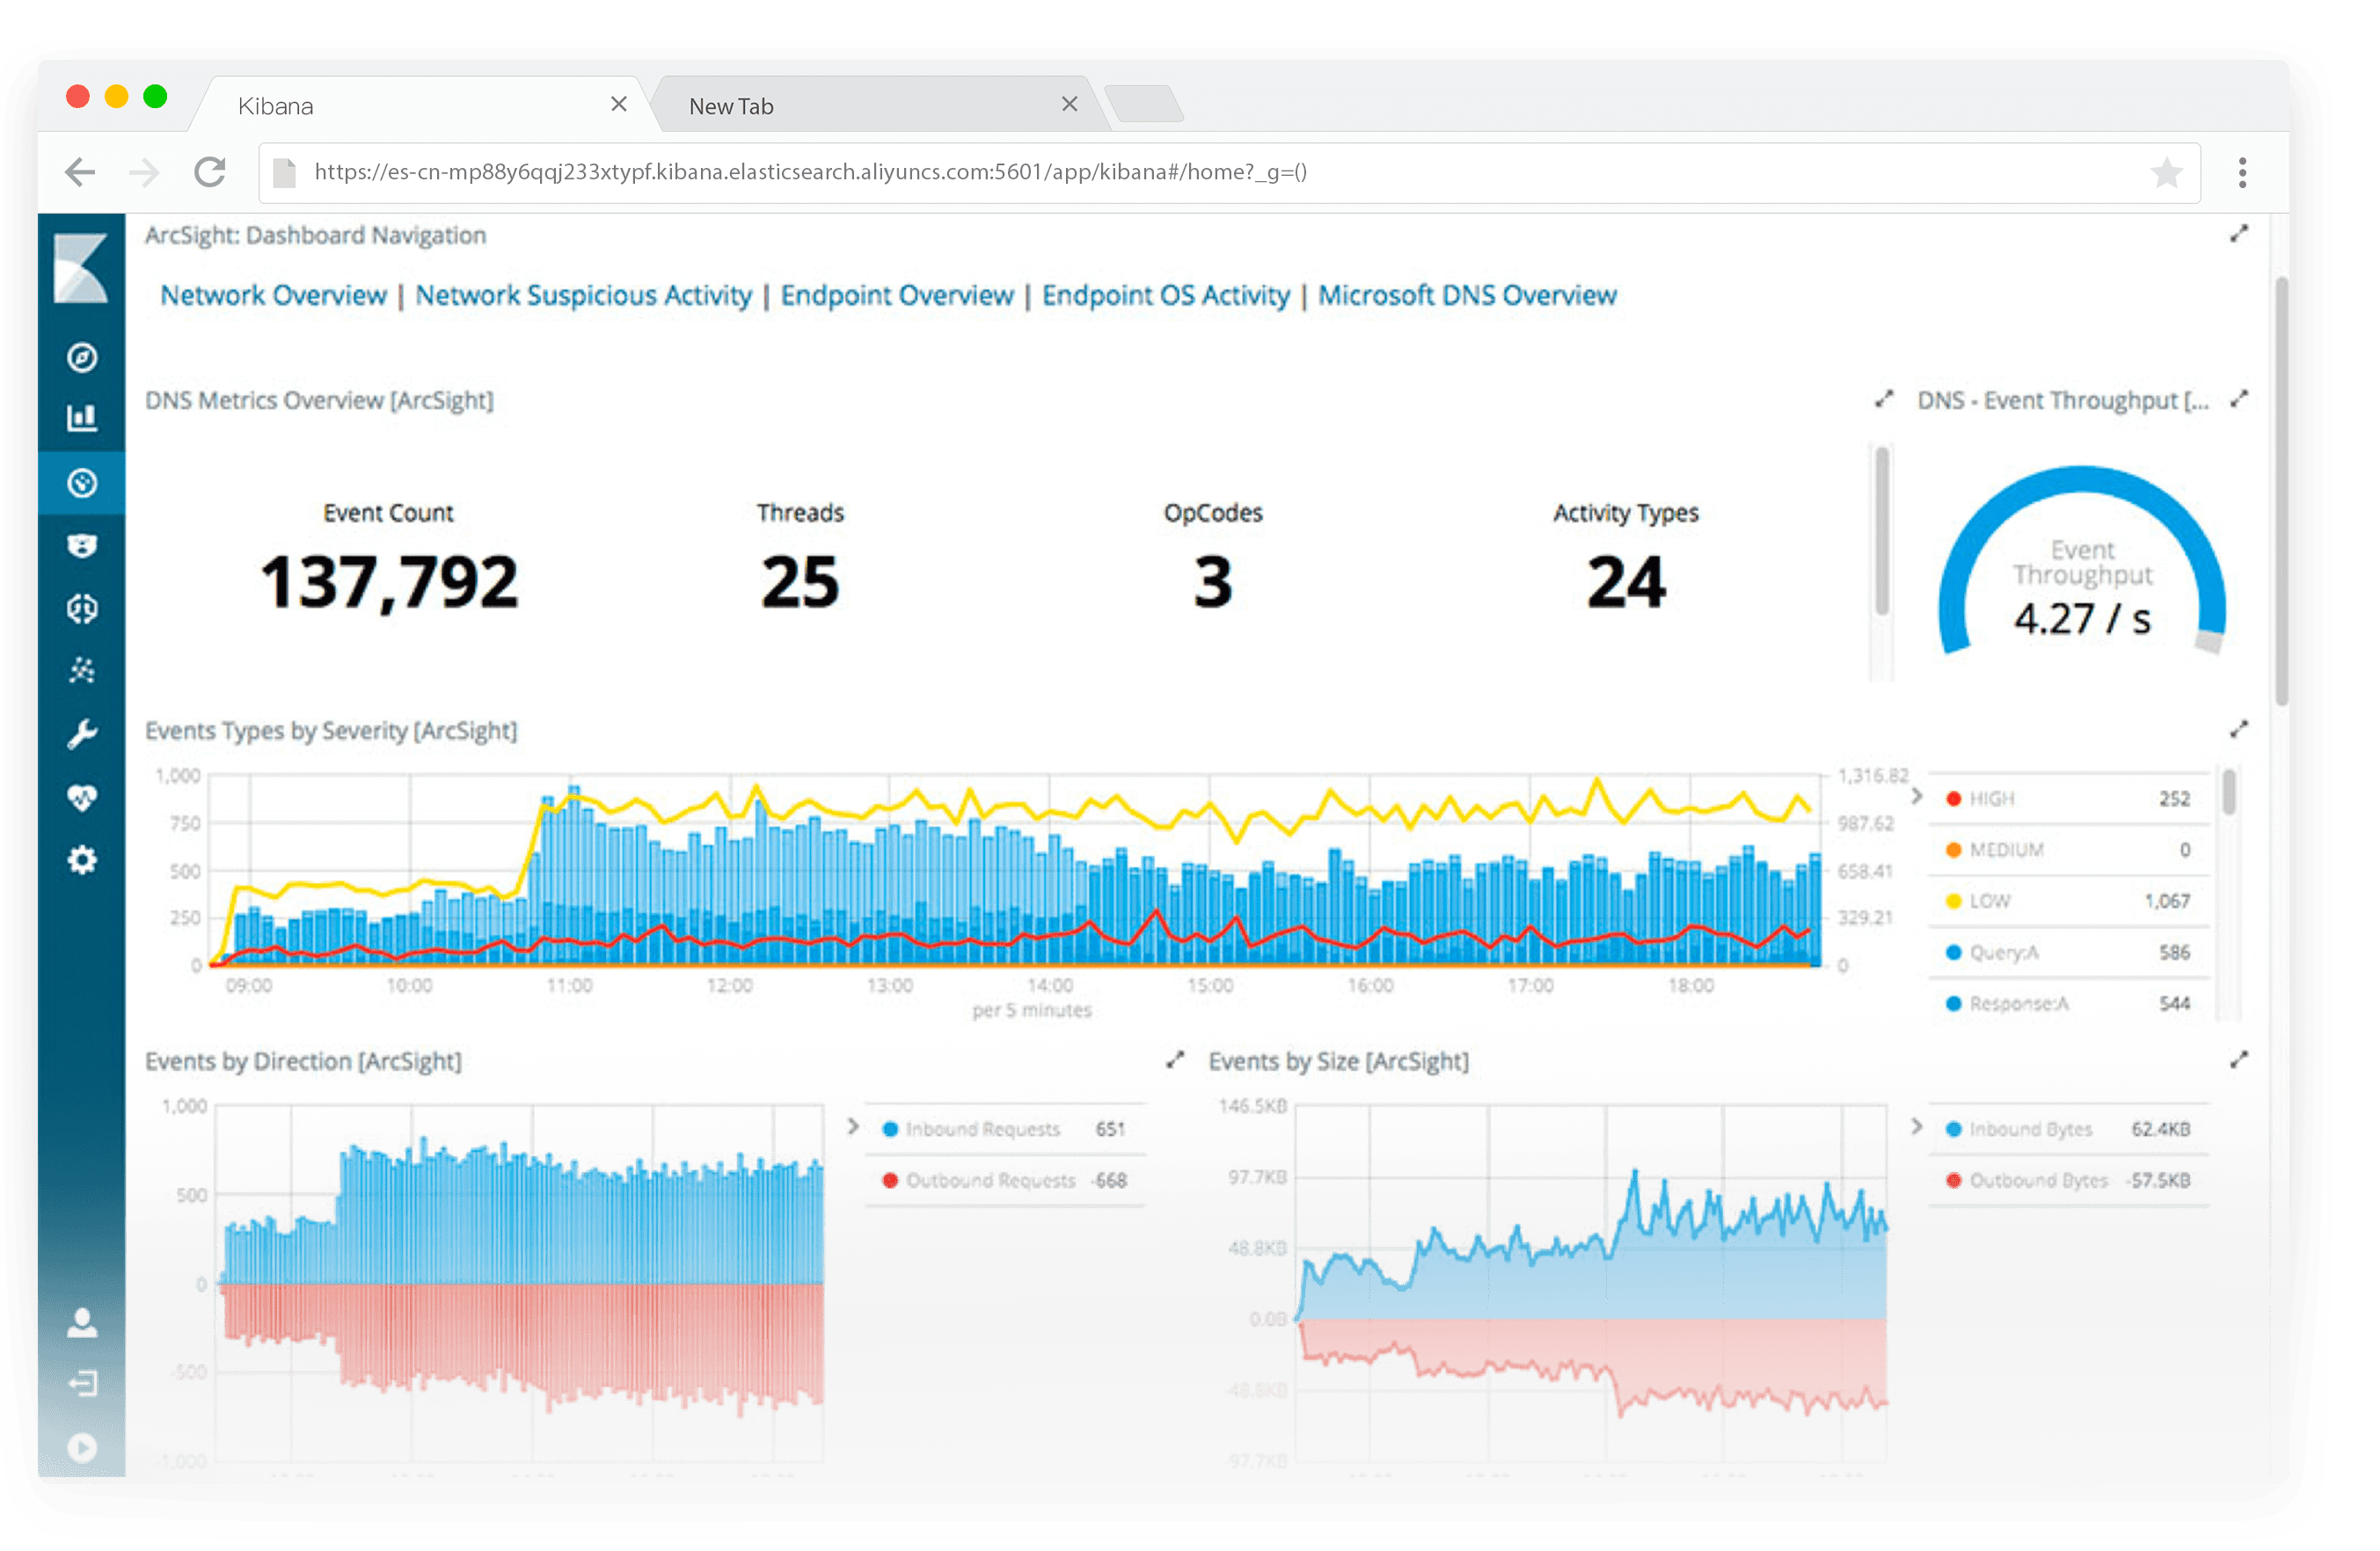The image size is (2380, 1551).
Task: Click the OpCodes value 3
Action: (1212, 583)
